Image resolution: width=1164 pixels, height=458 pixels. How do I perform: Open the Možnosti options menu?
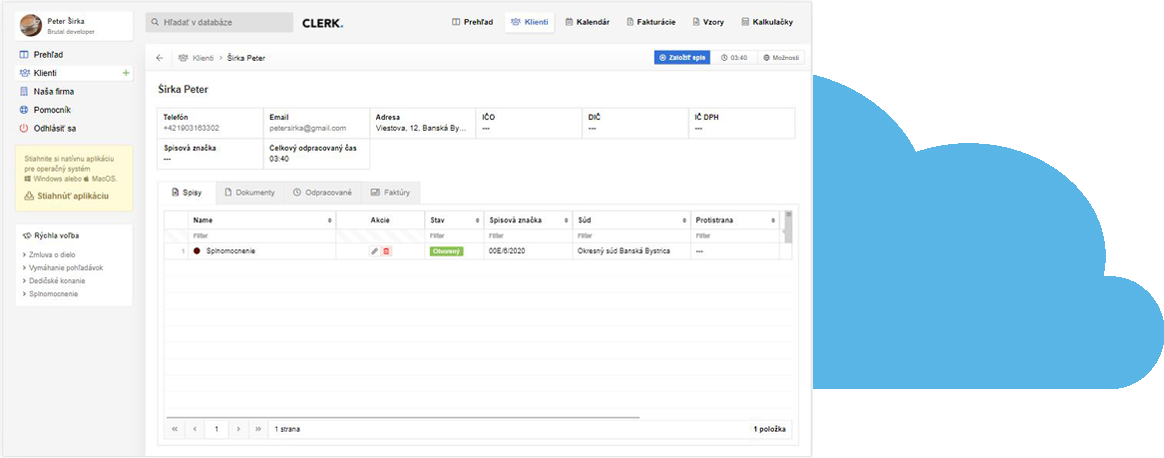pyautogui.click(x=781, y=58)
